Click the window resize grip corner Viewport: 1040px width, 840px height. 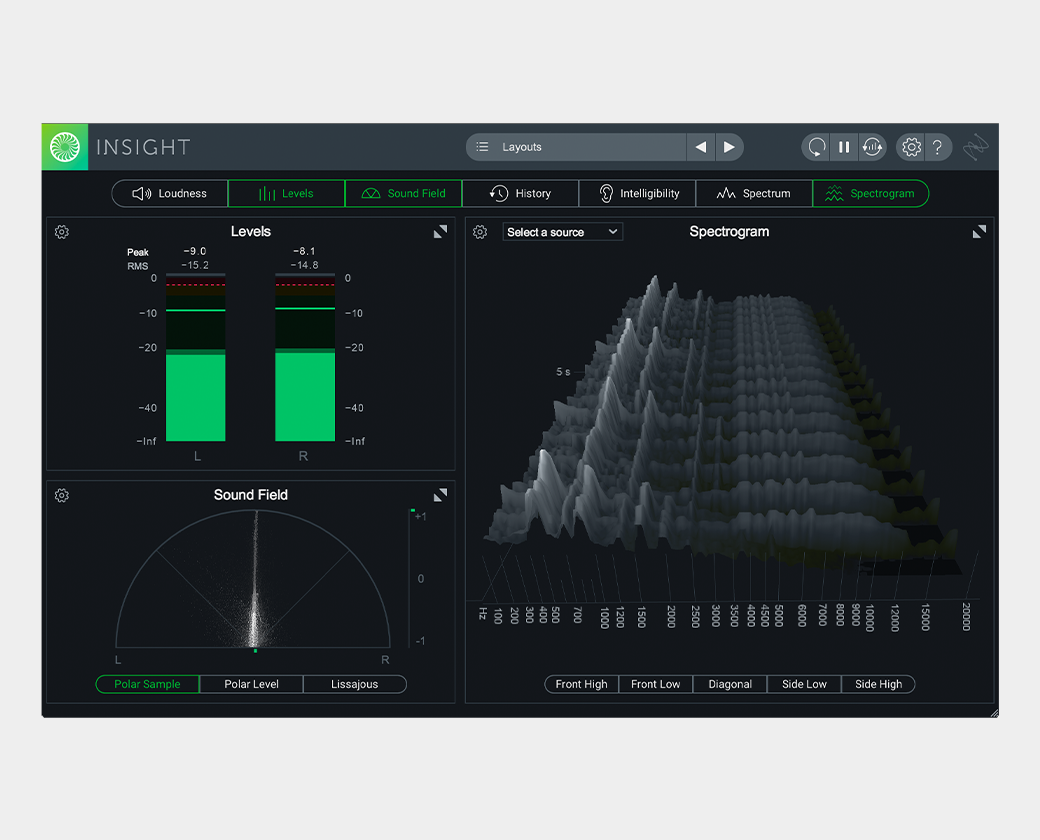click(x=994, y=713)
